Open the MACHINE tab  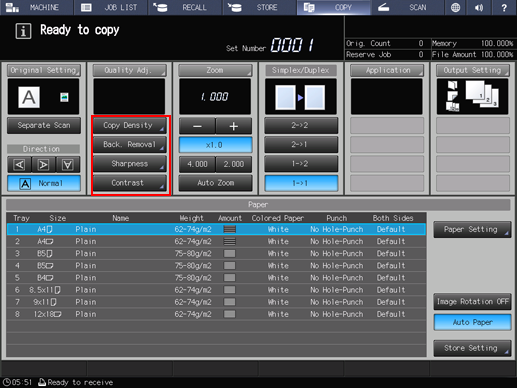[36, 7]
